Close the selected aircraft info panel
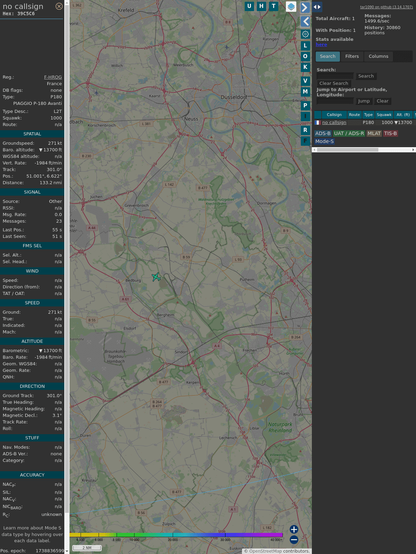 (59, 6)
